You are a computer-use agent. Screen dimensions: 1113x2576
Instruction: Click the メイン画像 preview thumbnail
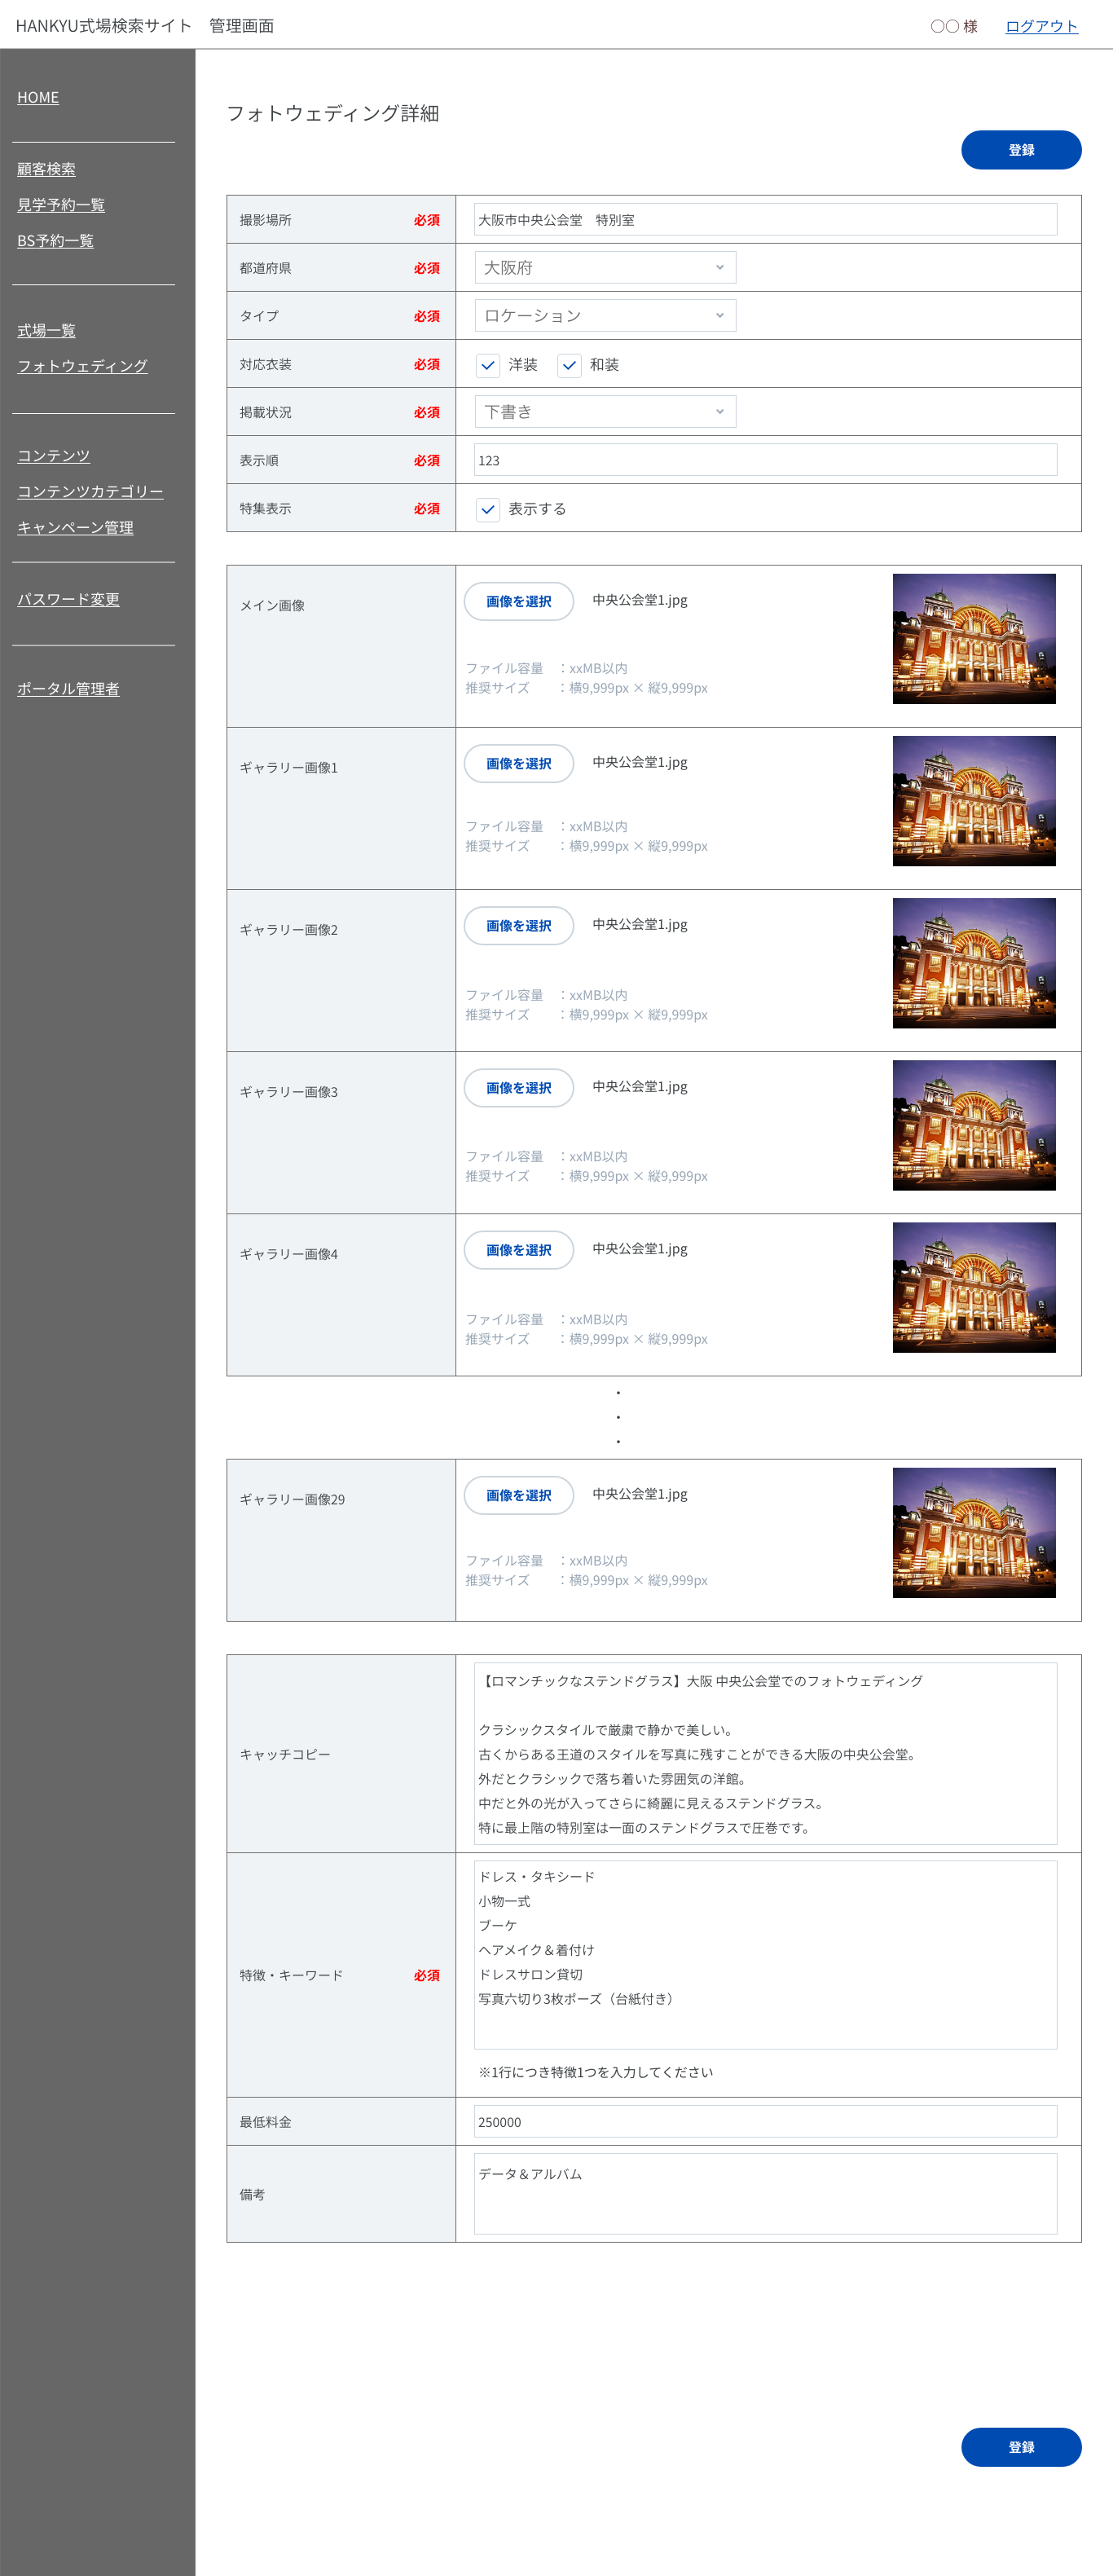(x=973, y=639)
